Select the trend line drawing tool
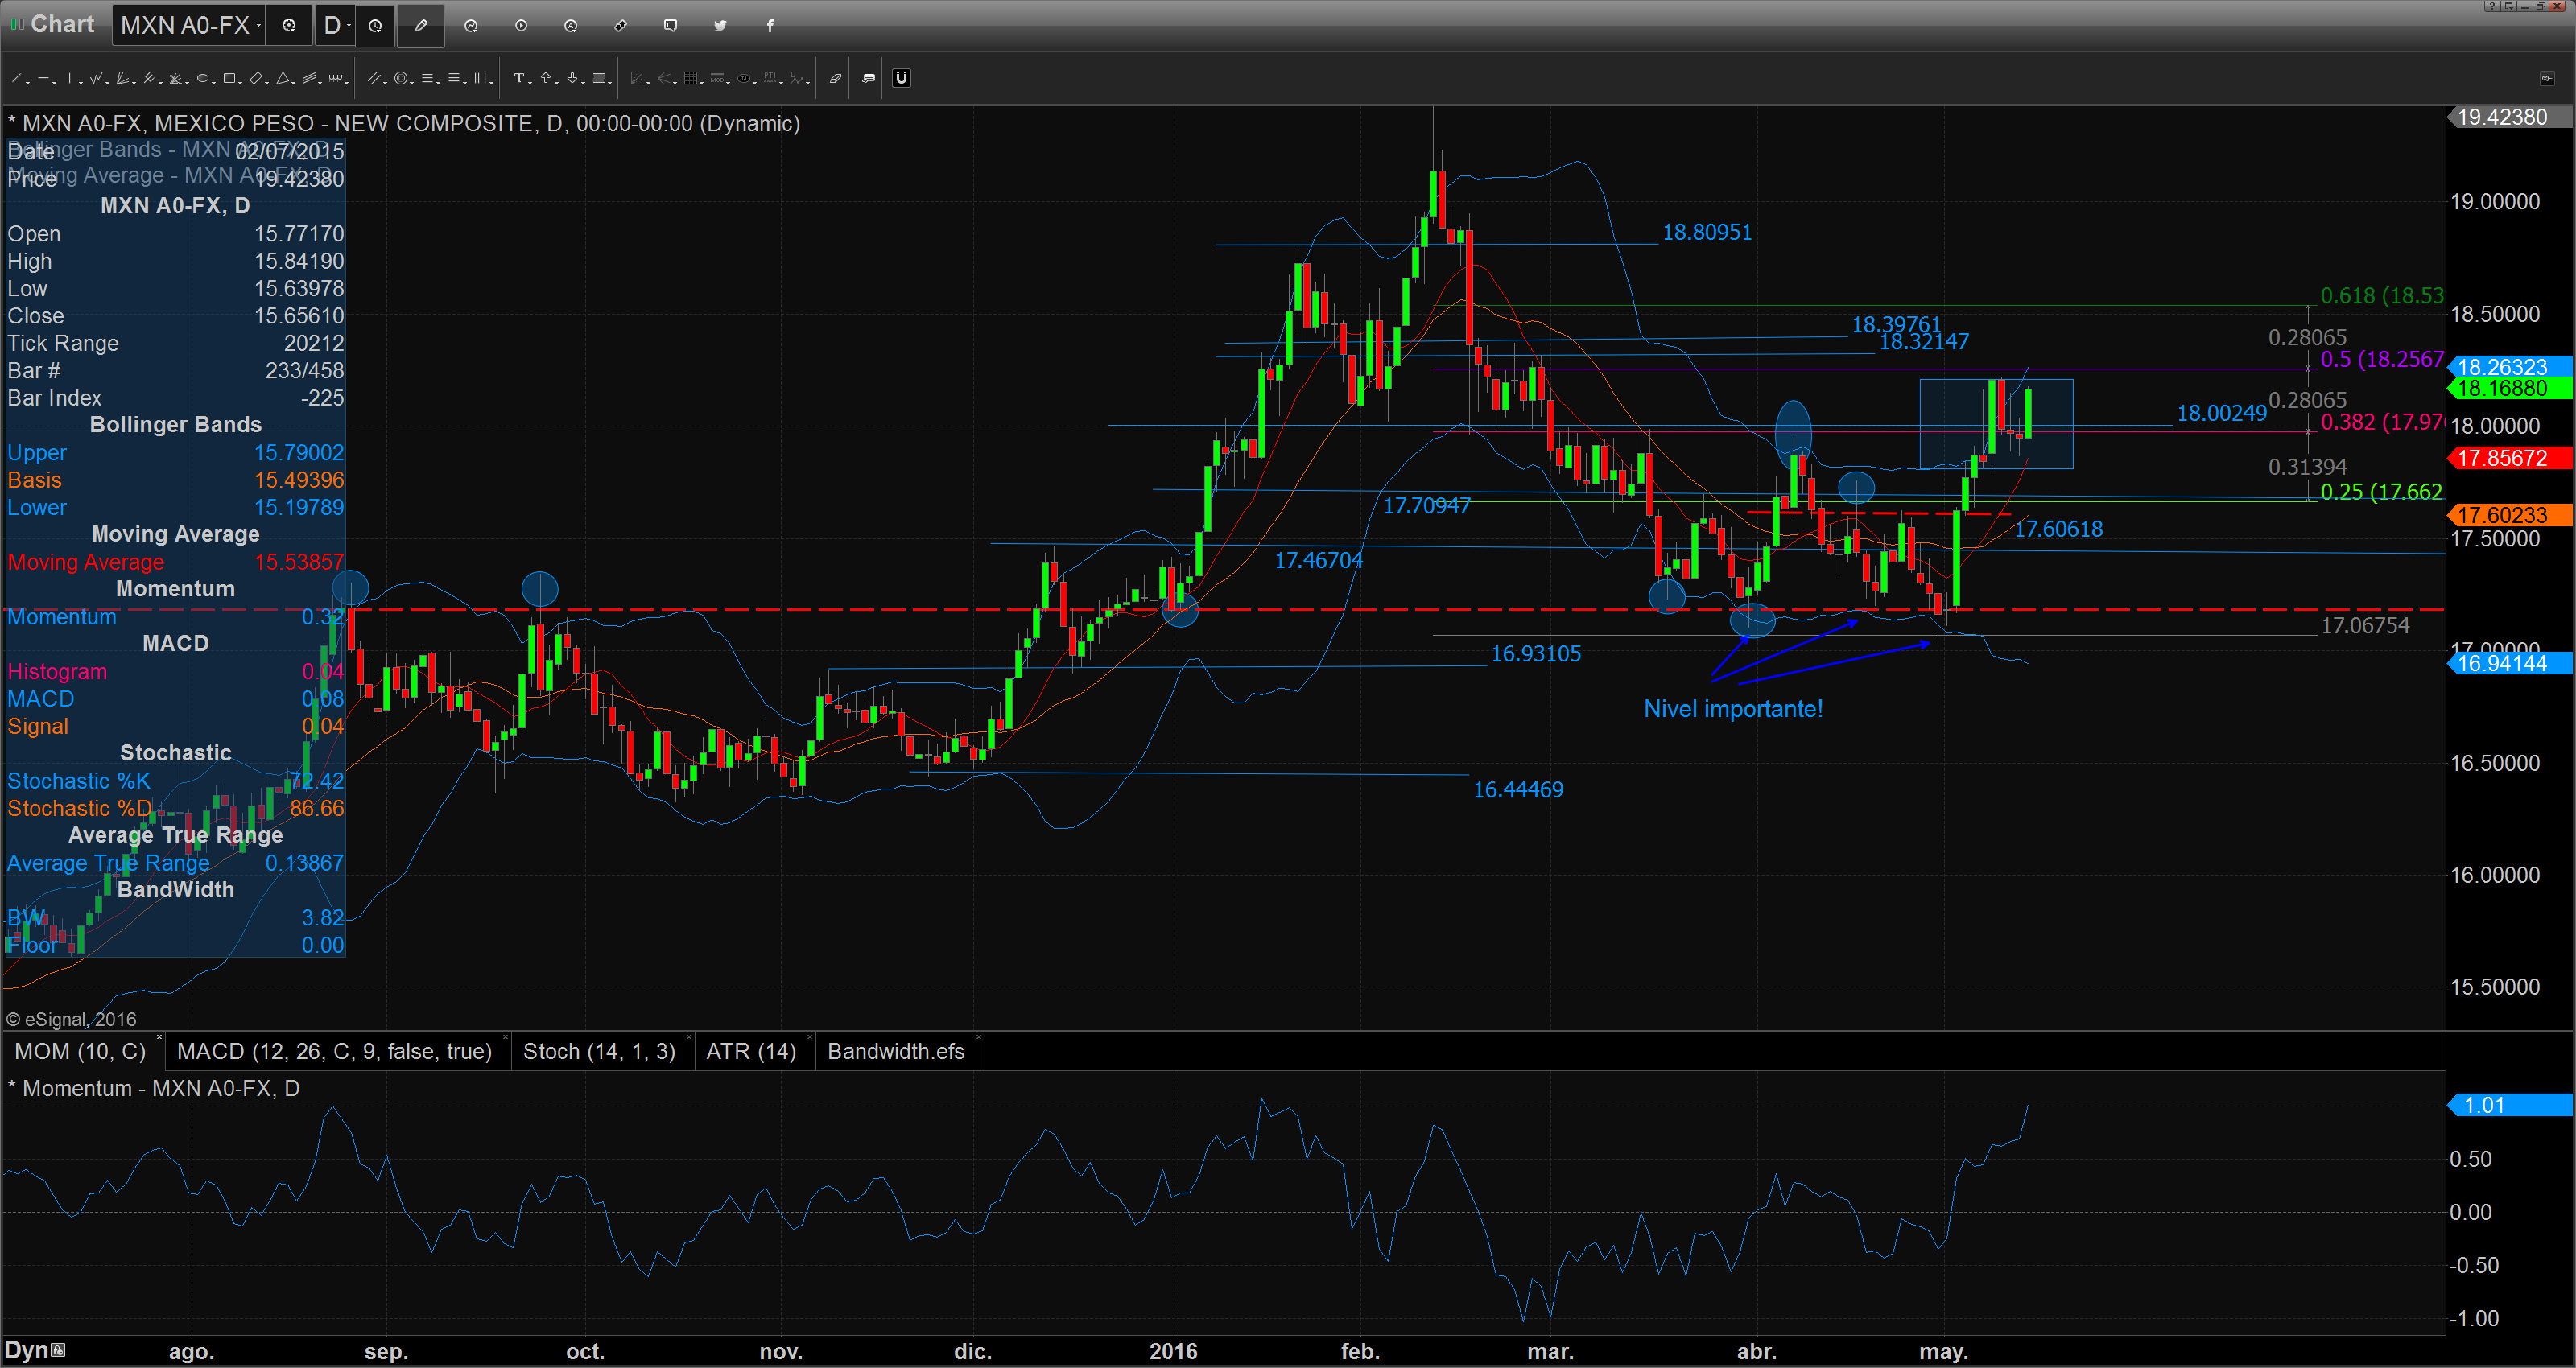 click(x=16, y=78)
